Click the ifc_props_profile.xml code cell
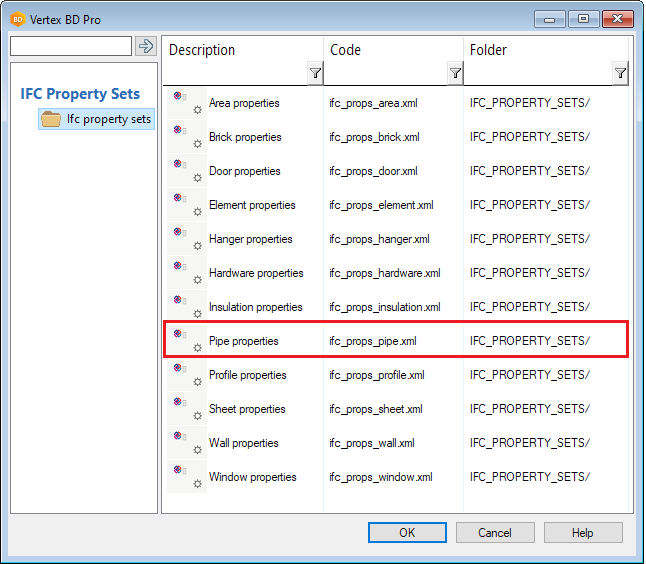This screenshot has height=564, width=646. [x=377, y=375]
